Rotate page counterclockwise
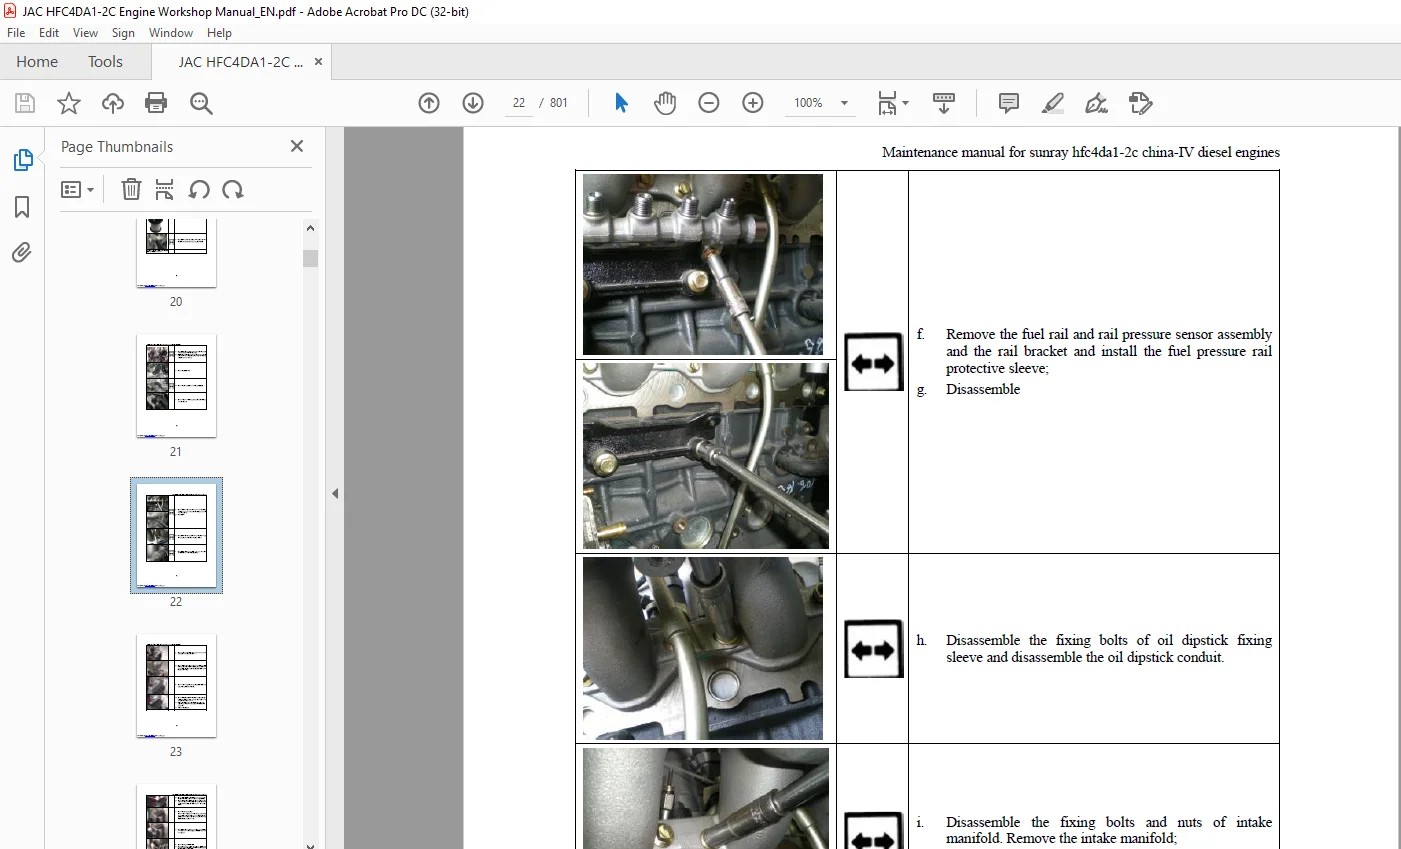 click(x=199, y=189)
